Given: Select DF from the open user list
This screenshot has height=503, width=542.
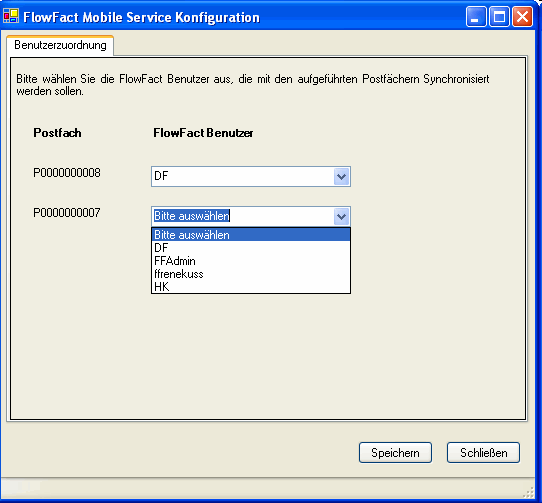Looking at the screenshot, I should tap(251, 248).
